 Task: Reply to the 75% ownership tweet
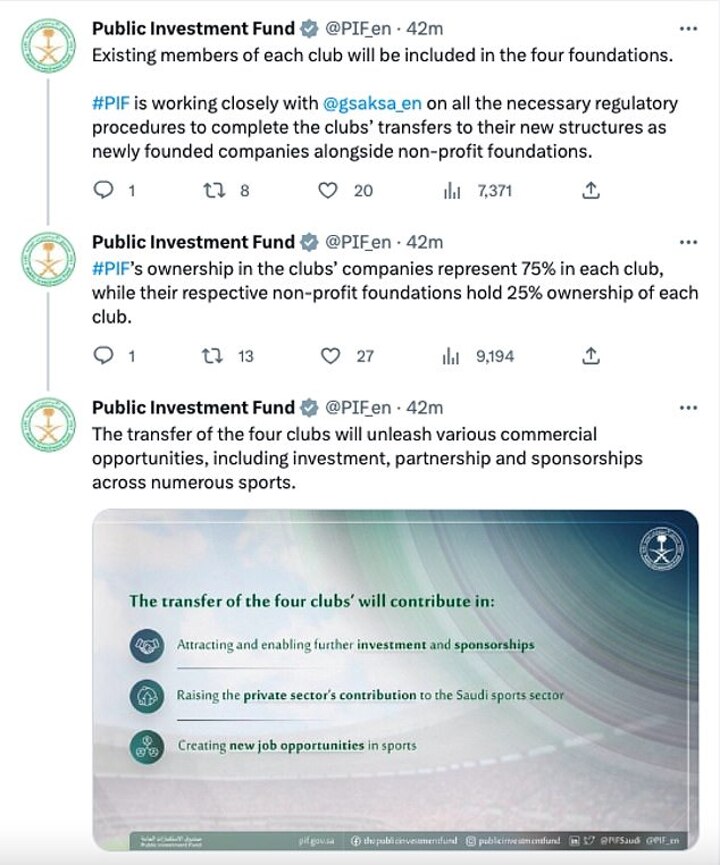(x=104, y=355)
